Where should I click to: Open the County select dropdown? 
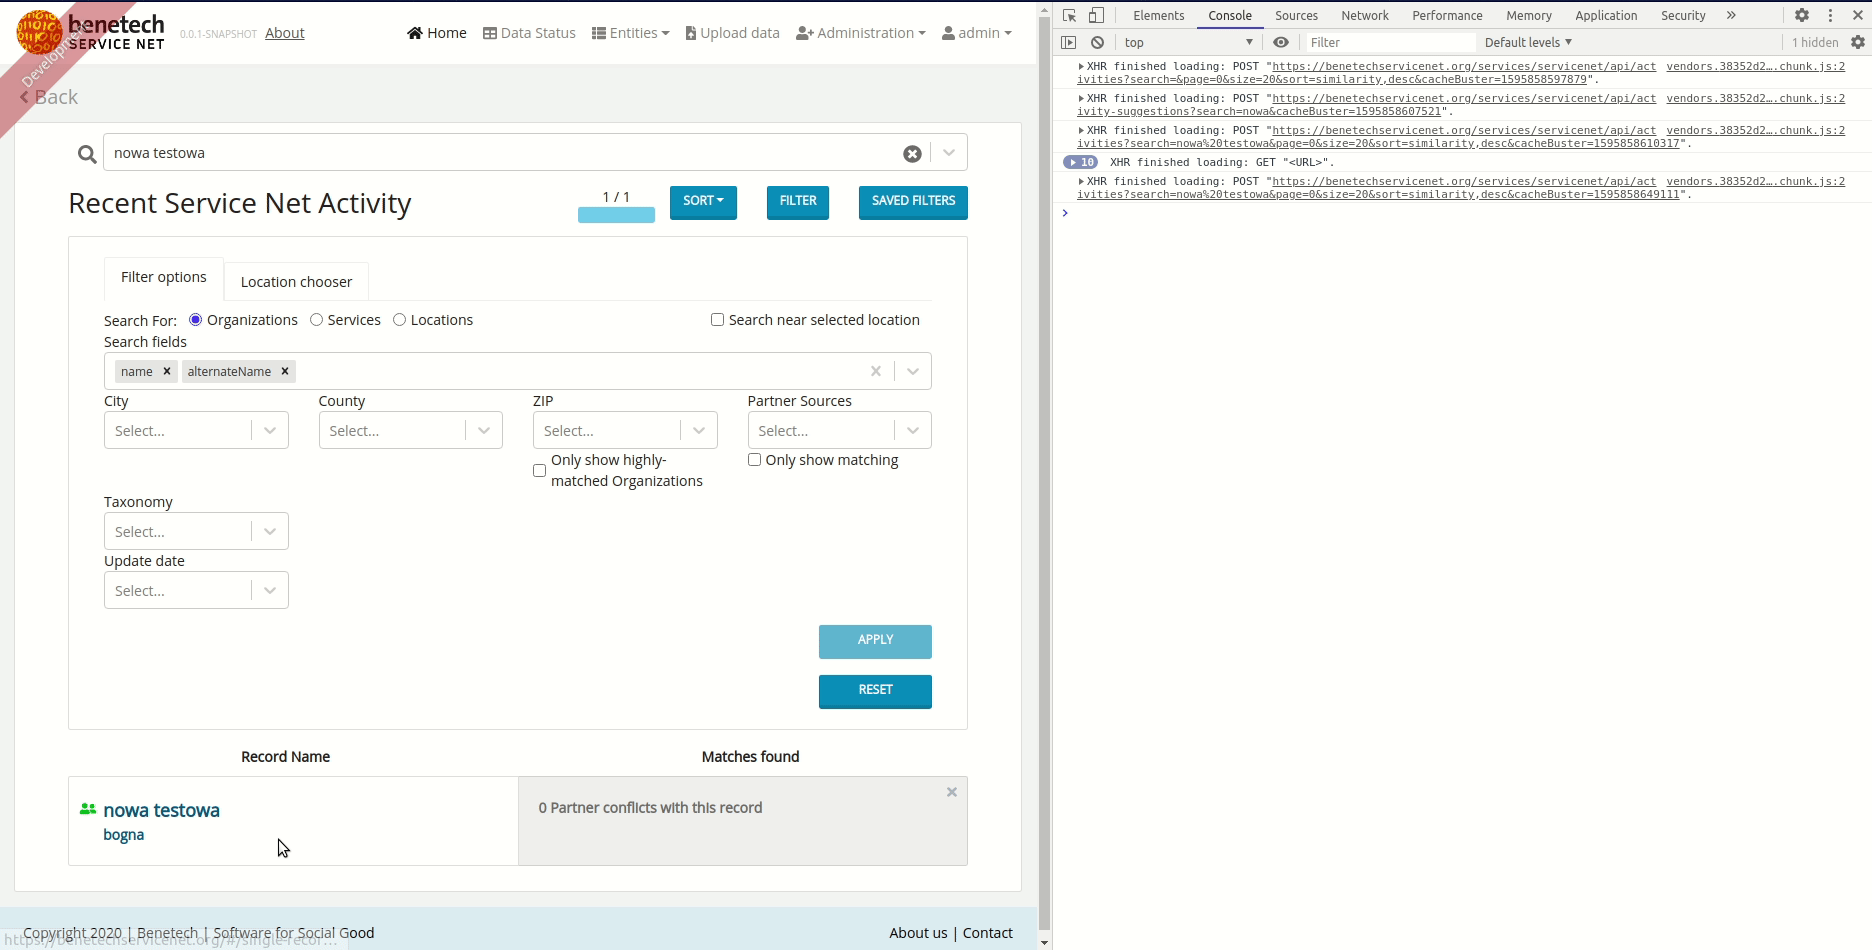coord(410,431)
